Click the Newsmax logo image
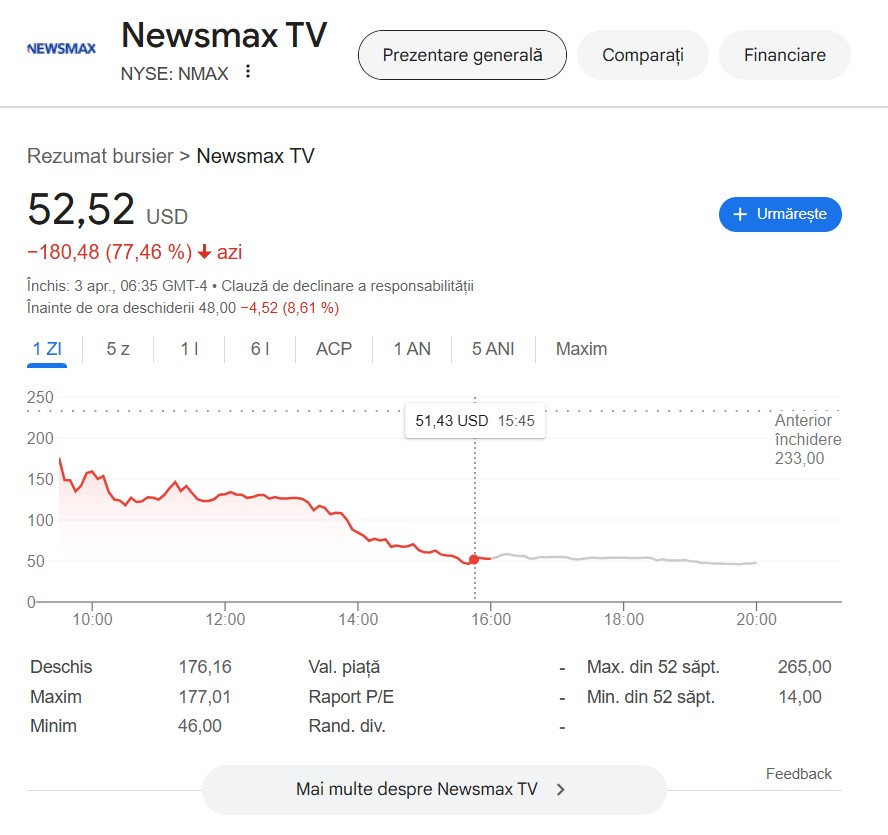 (61, 49)
